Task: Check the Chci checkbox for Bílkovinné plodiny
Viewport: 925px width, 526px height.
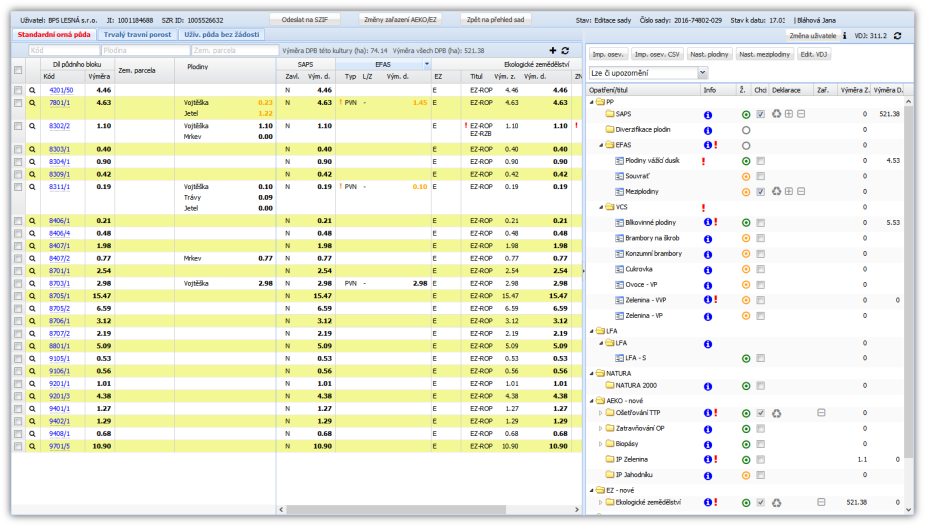Action: (761, 223)
